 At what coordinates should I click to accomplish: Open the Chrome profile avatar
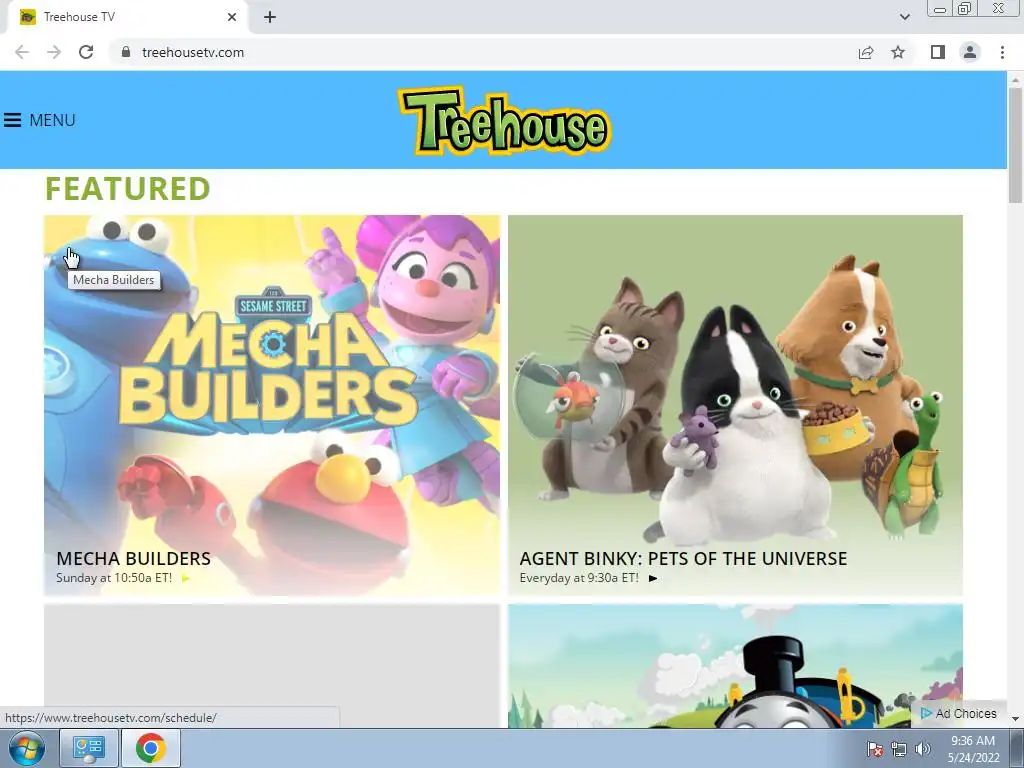[970, 52]
